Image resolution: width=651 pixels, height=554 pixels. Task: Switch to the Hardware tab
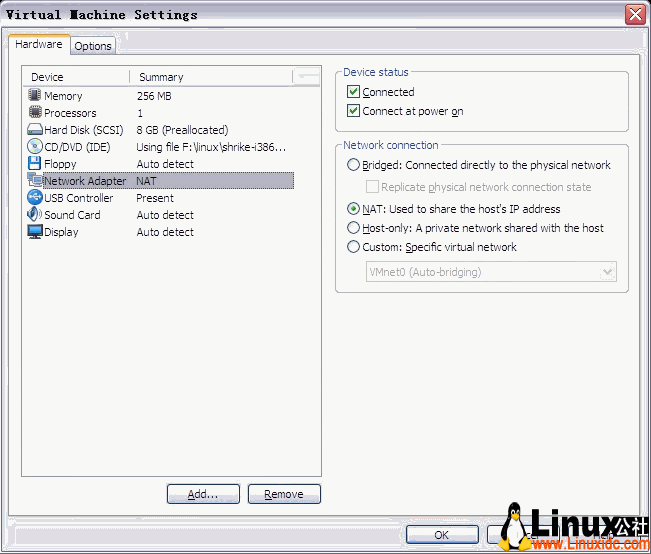[x=39, y=44]
